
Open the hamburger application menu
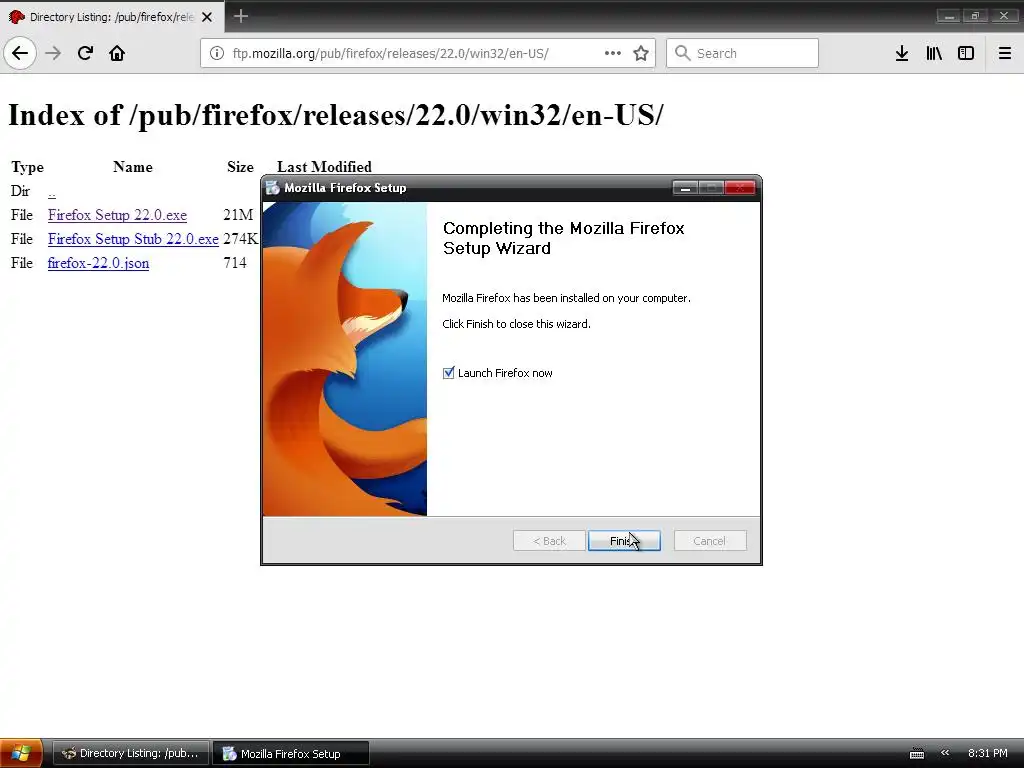[1004, 53]
